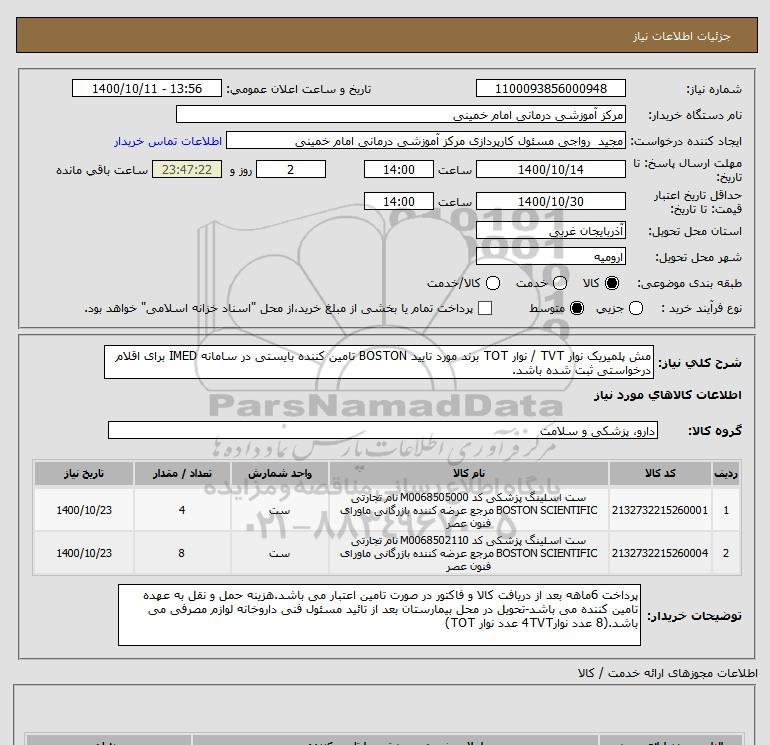Click the item name with code M0068505000

[468, 510]
